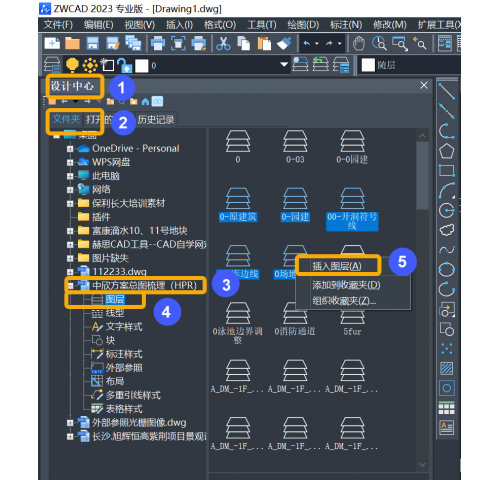Open the Undo history dropdown arrow

click(x=317, y=43)
